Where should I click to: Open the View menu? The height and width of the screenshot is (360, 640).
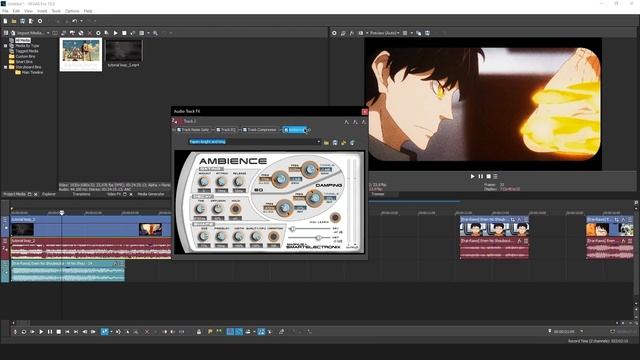[29, 11]
